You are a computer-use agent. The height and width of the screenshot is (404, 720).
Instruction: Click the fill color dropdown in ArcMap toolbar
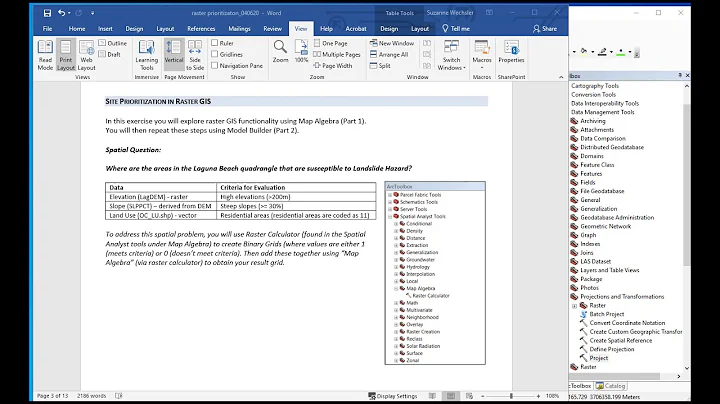tap(593, 52)
